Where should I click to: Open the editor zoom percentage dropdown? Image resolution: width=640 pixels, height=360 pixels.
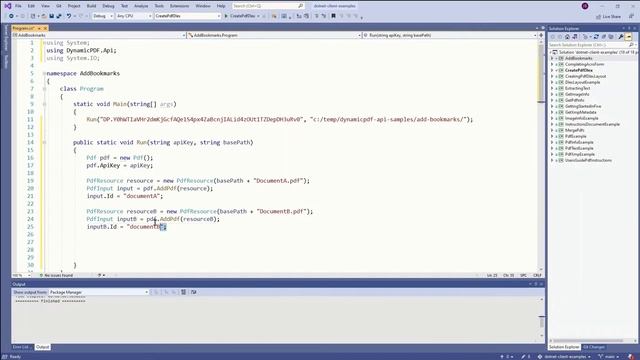21,276
